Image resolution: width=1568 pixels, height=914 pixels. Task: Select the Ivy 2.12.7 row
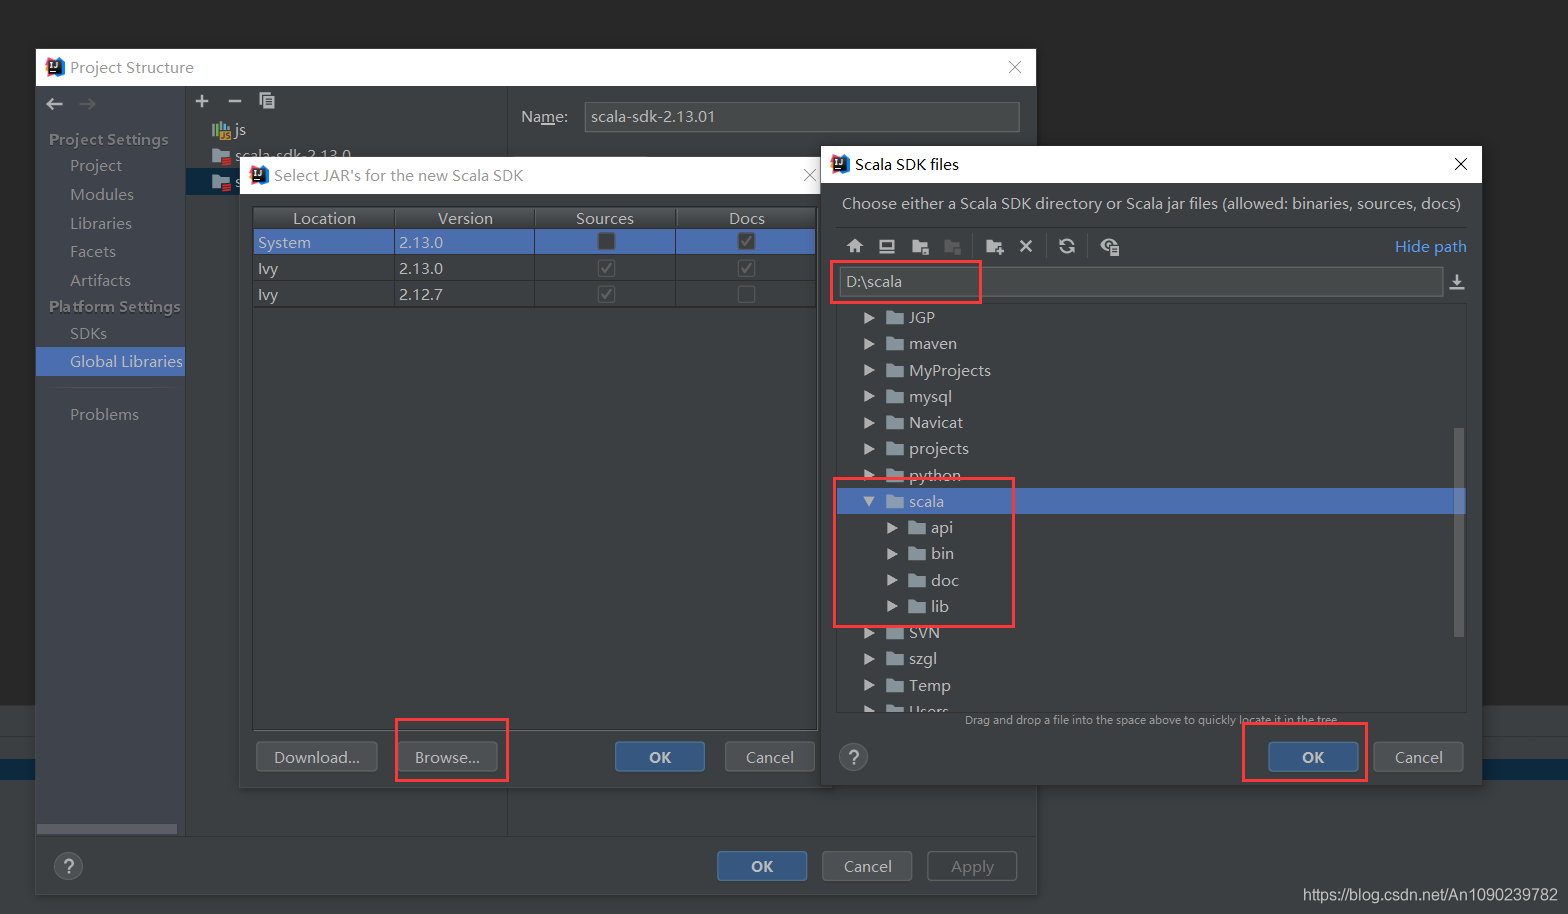(534, 294)
